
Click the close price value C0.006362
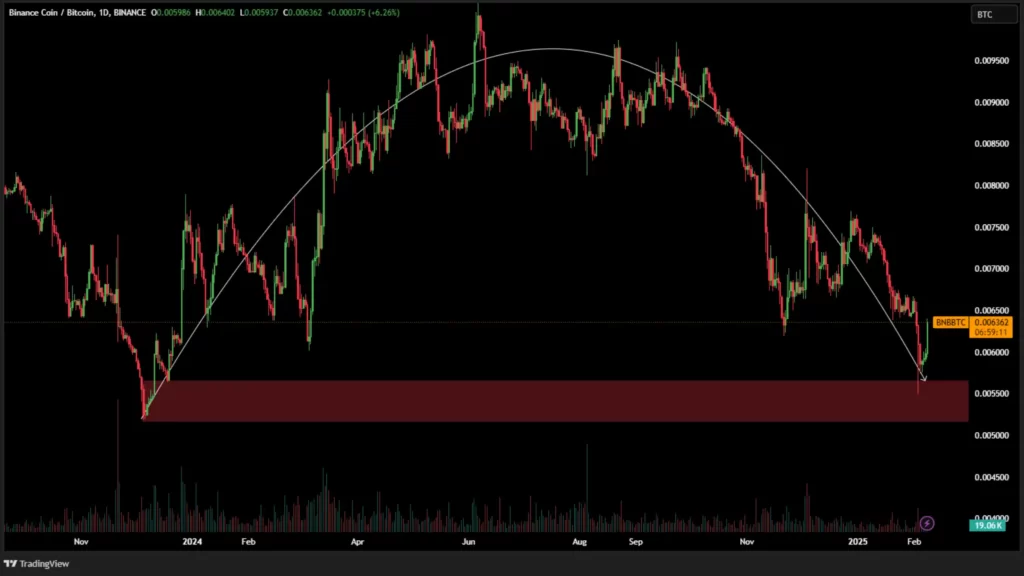(x=302, y=12)
